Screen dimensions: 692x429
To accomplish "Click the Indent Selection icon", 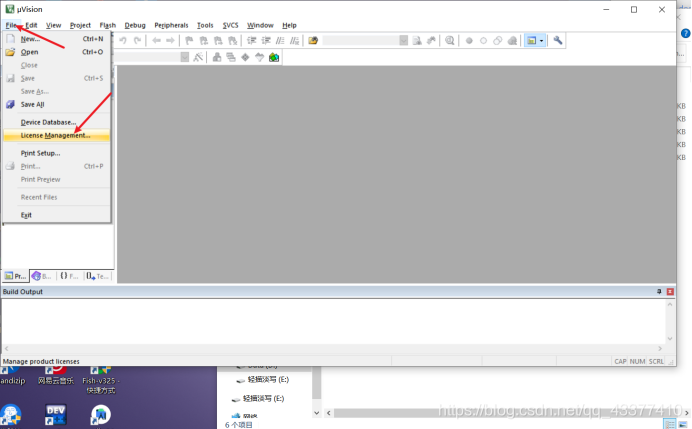I will click(x=252, y=41).
